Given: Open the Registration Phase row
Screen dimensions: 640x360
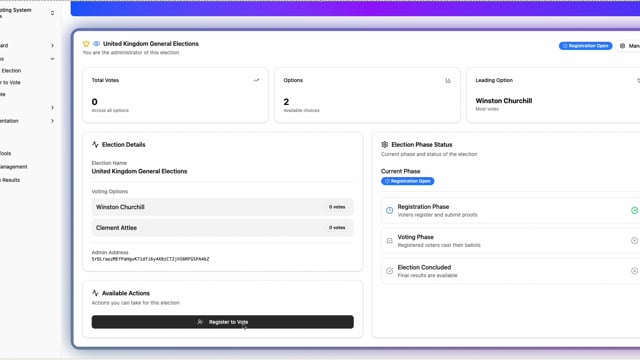Looking at the screenshot, I should pos(511,210).
